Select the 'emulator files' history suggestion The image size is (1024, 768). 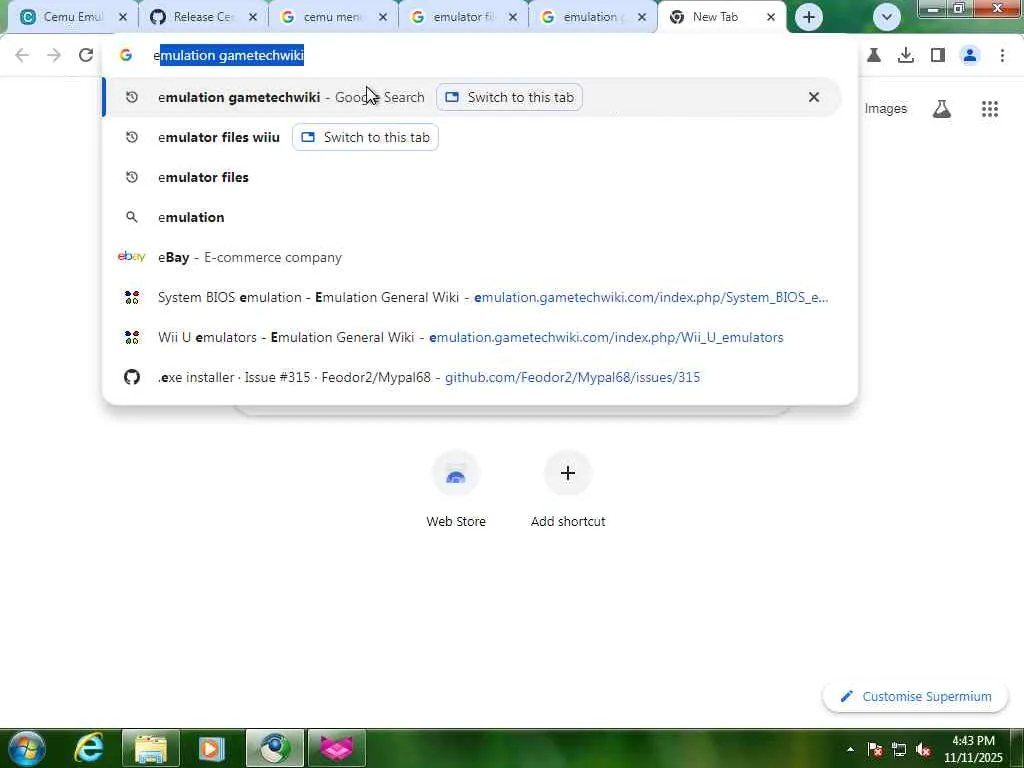pyautogui.click(x=472, y=178)
